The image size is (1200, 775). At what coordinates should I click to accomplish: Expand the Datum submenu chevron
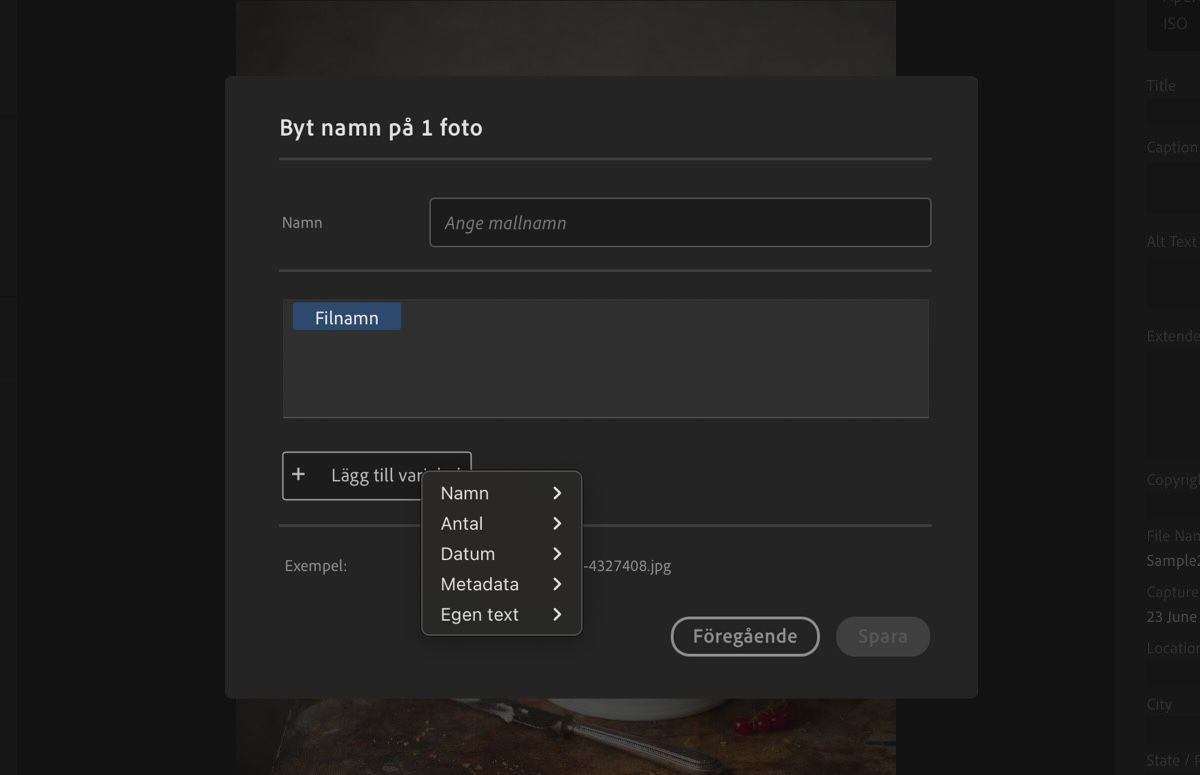coord(558,553)
